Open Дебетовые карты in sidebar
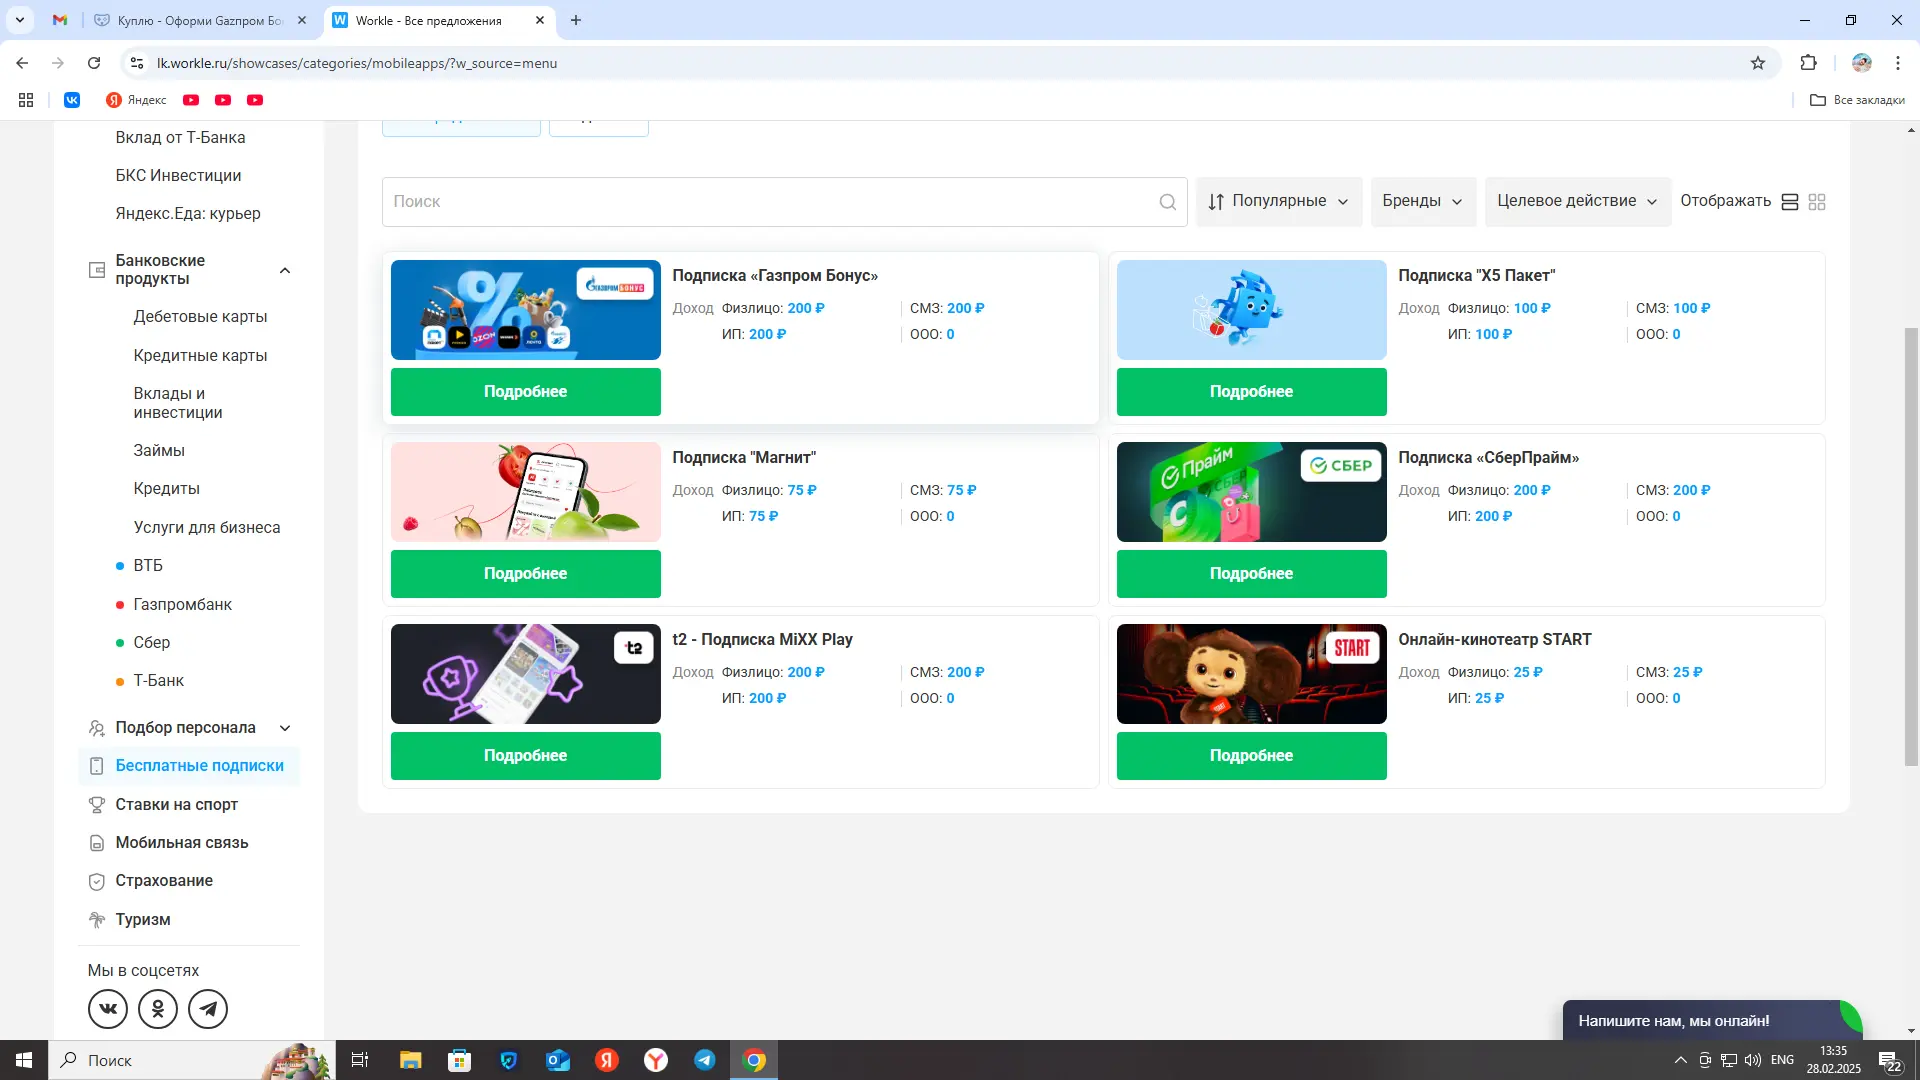This screenshot has height=1080, width=1920. [200, 317]
